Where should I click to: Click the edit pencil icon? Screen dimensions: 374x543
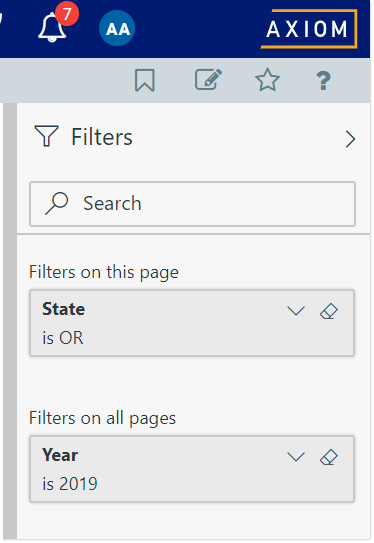click(x=208, y=80)
